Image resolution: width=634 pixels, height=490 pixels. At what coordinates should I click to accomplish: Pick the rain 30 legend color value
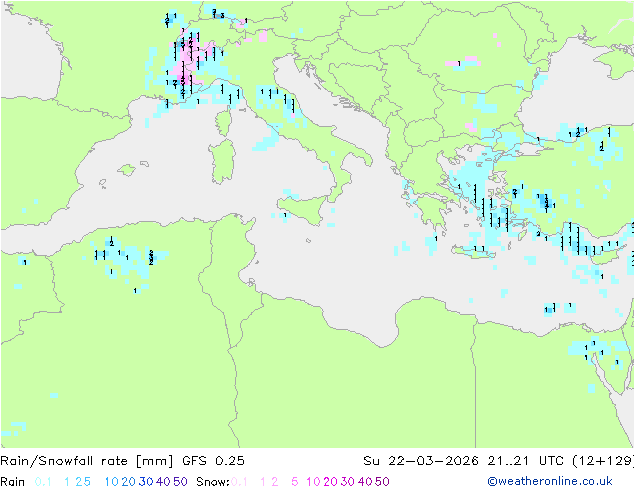(x=146, y=482)
